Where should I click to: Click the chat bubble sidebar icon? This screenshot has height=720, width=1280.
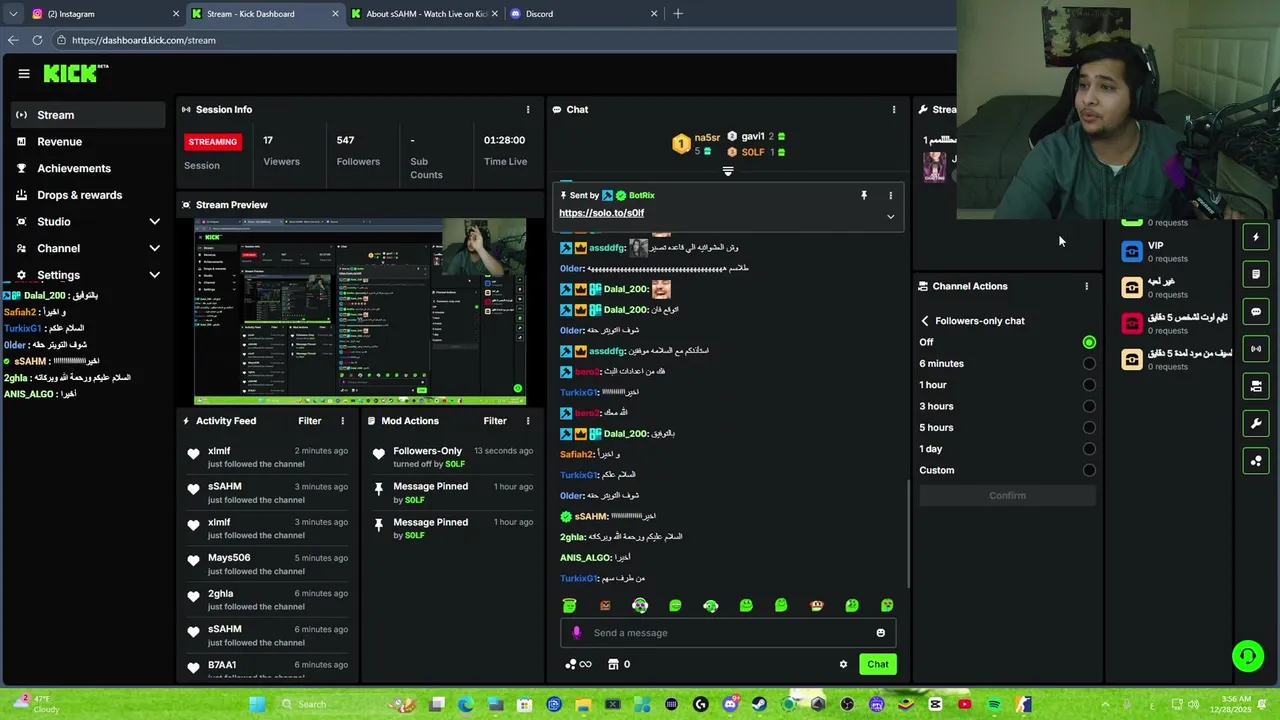1256,312
